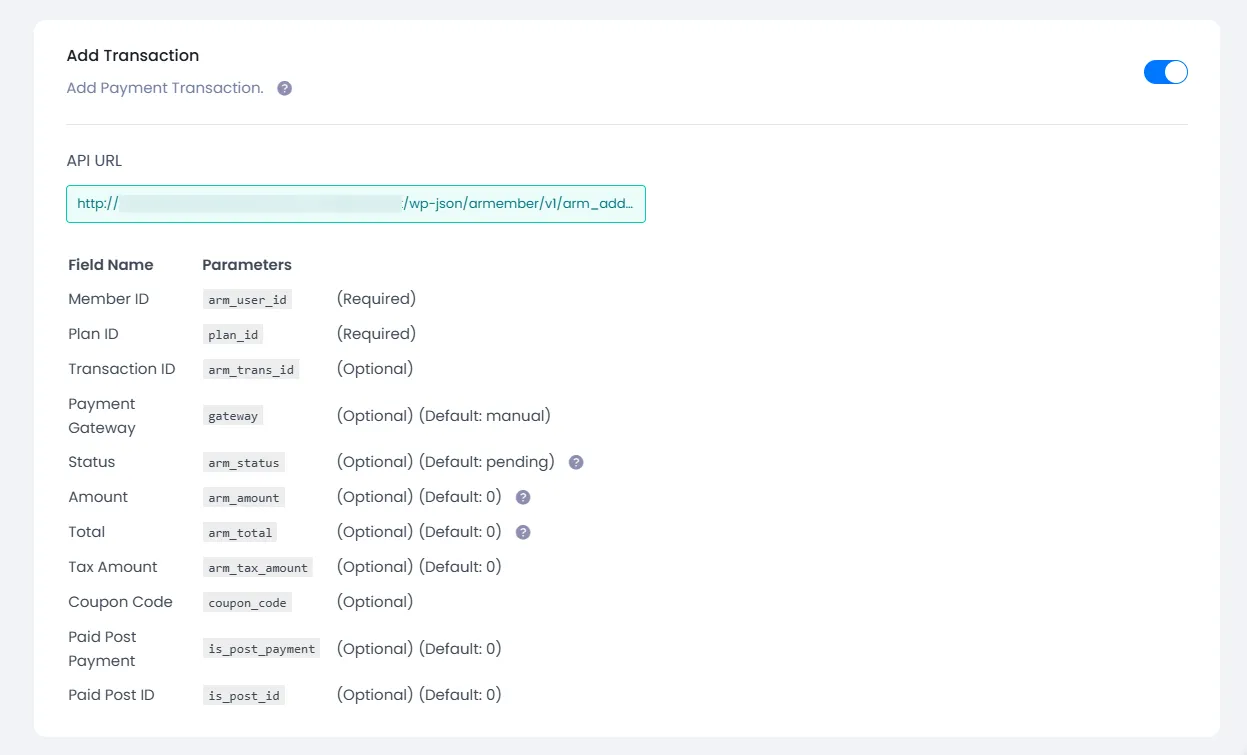The width and height of the screenshot is (1247, 755).
Task: Click the gateway parameter badge
Action: tap(232, 415)
